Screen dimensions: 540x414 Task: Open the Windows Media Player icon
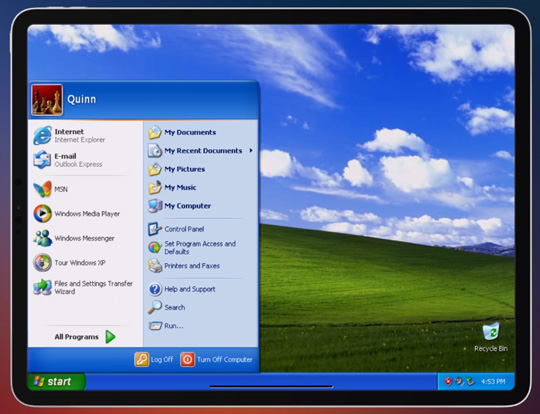(x=42, y=214)
